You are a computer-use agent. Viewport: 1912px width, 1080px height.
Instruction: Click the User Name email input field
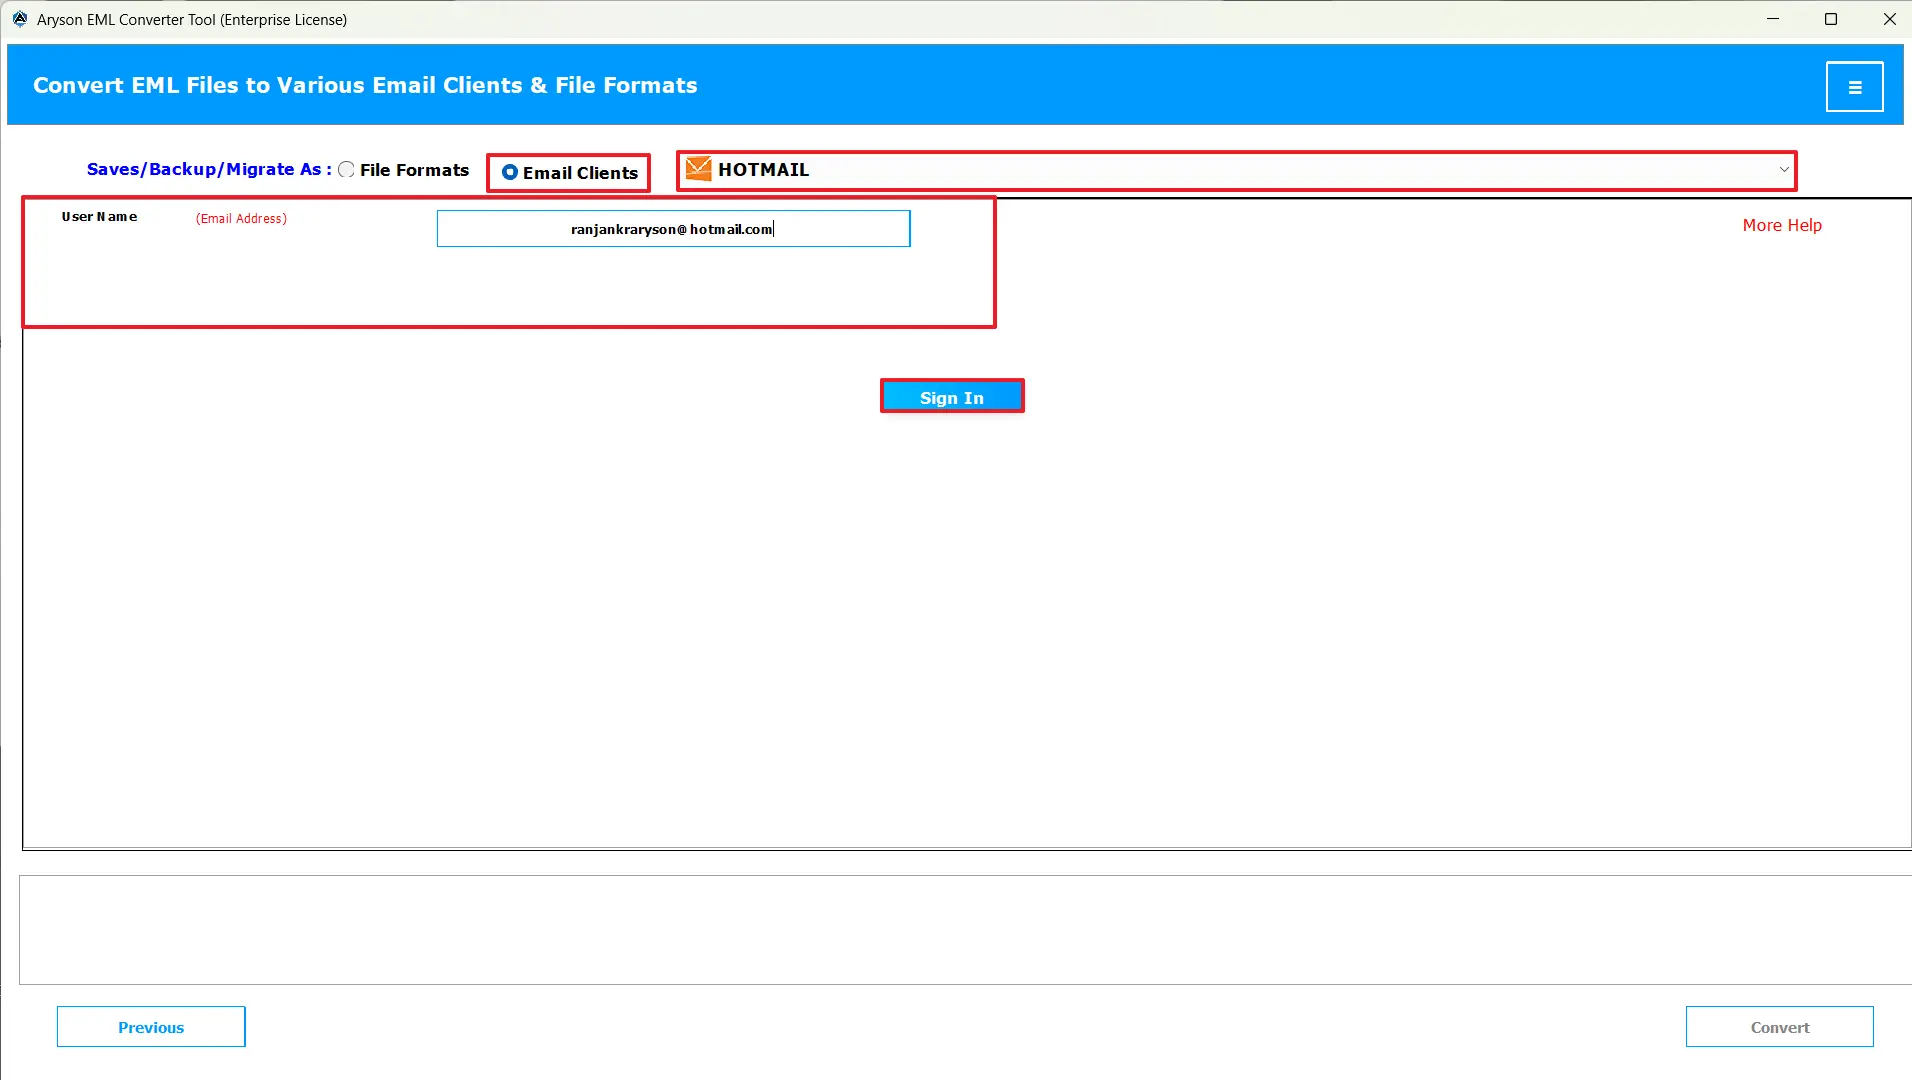click(673, 229)
